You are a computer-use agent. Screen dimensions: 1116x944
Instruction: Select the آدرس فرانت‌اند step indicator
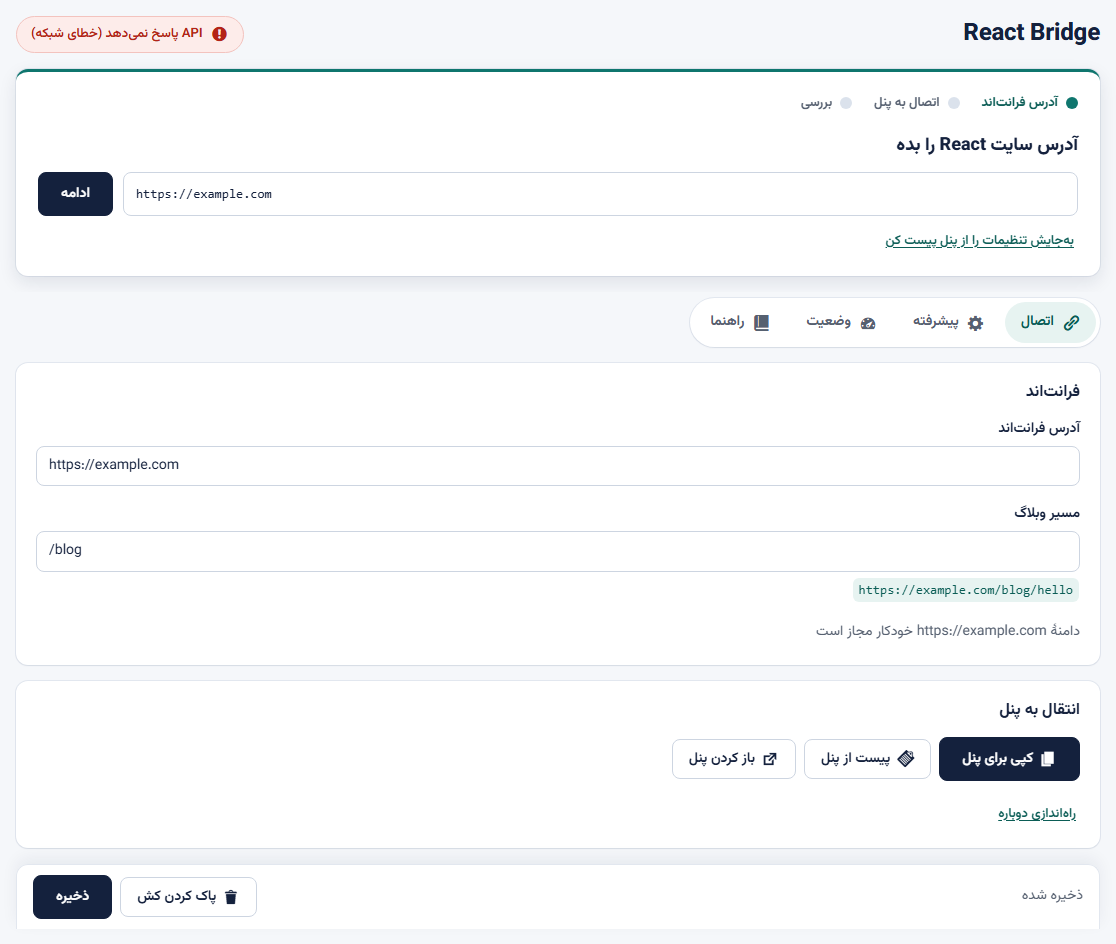point(1029,103)
